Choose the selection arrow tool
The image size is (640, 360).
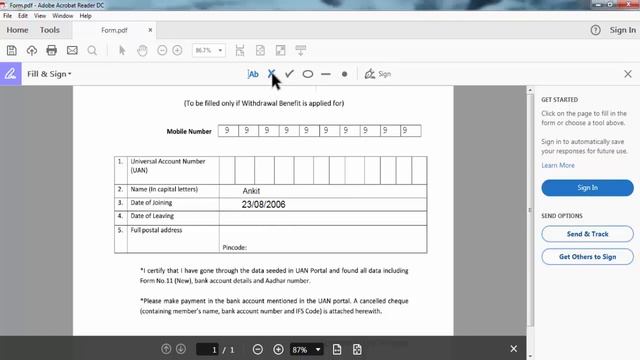point(122,50)
